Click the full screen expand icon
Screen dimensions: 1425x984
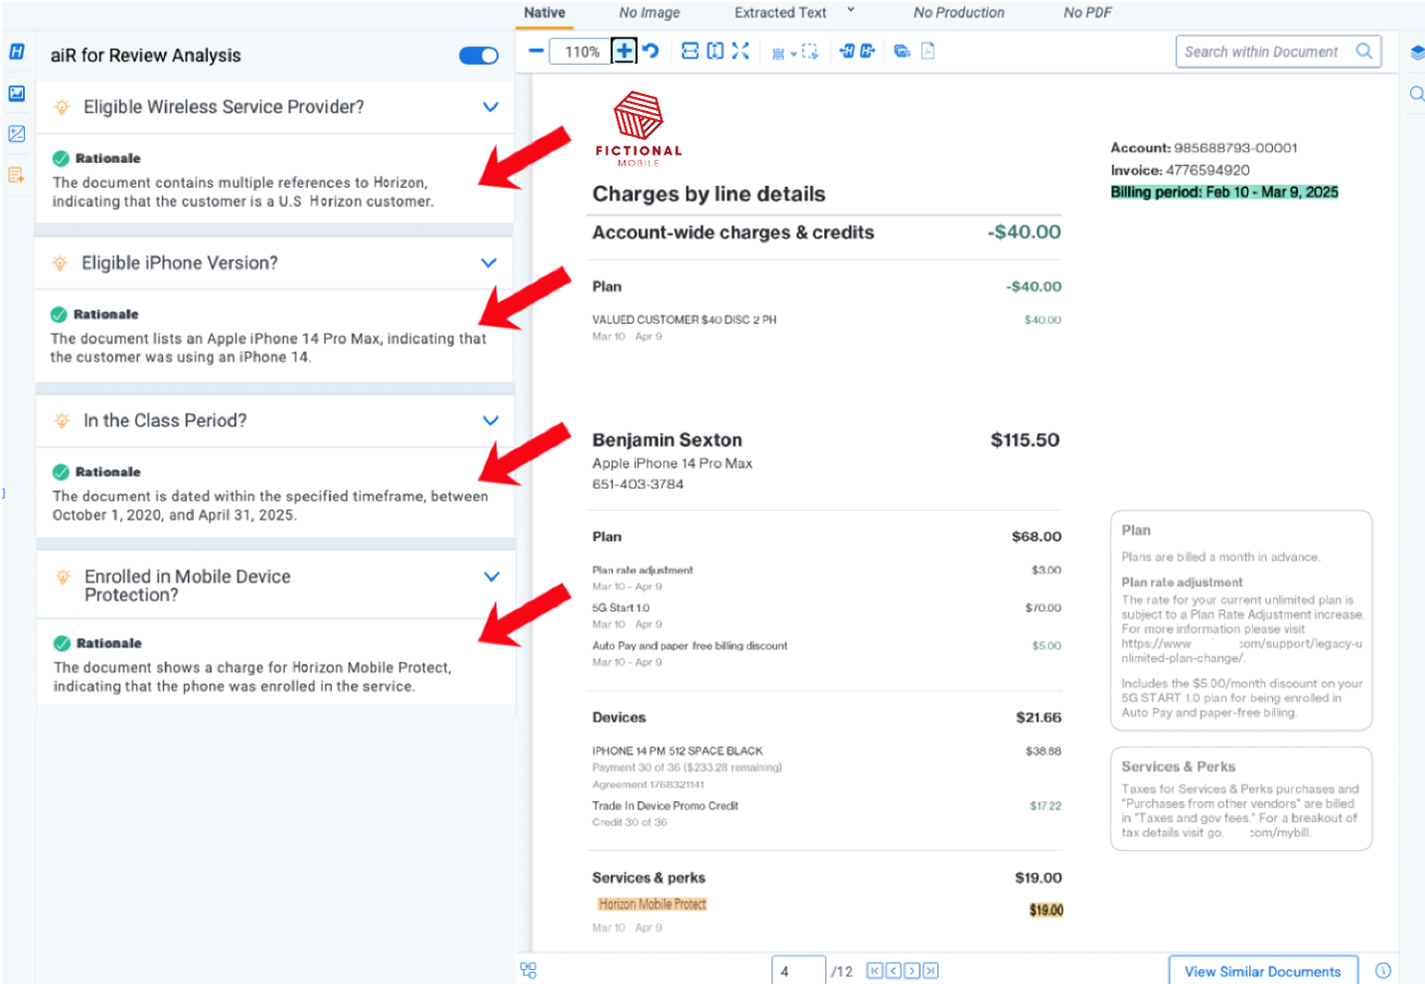tap(740, 51)
